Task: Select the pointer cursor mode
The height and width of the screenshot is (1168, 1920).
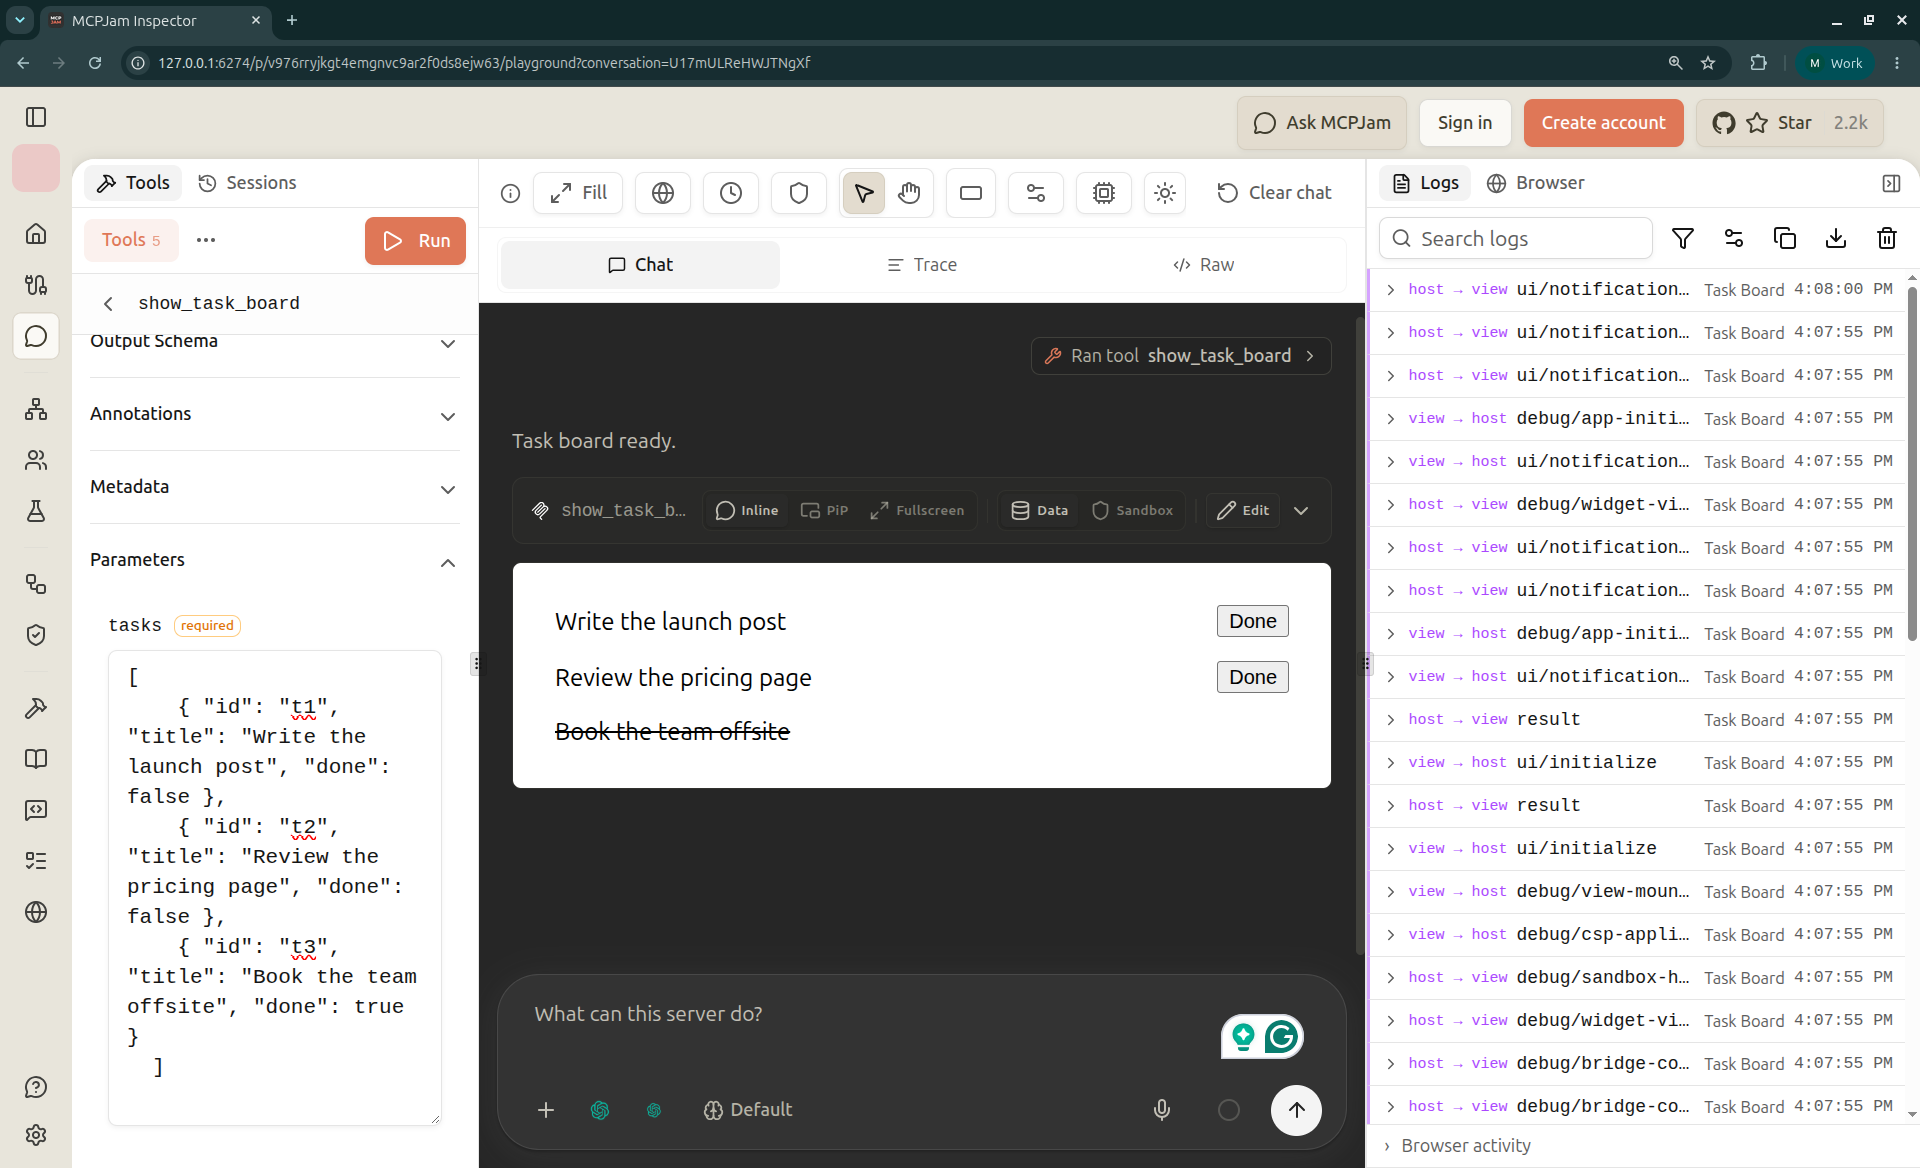Action: 864,193
